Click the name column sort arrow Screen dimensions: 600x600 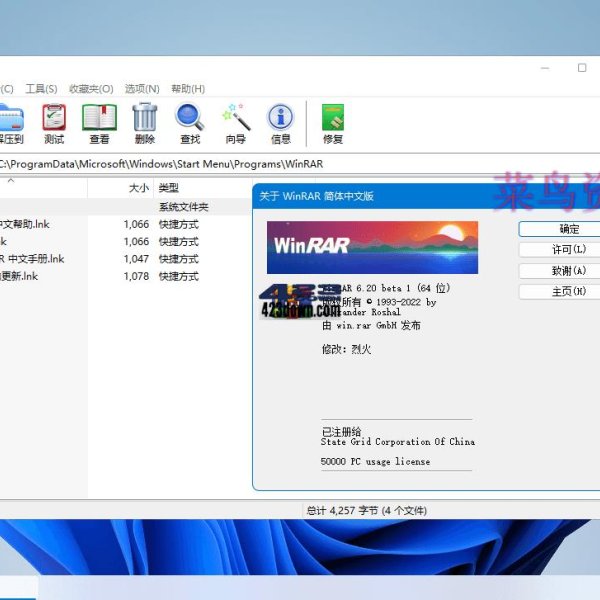[11, 180]
